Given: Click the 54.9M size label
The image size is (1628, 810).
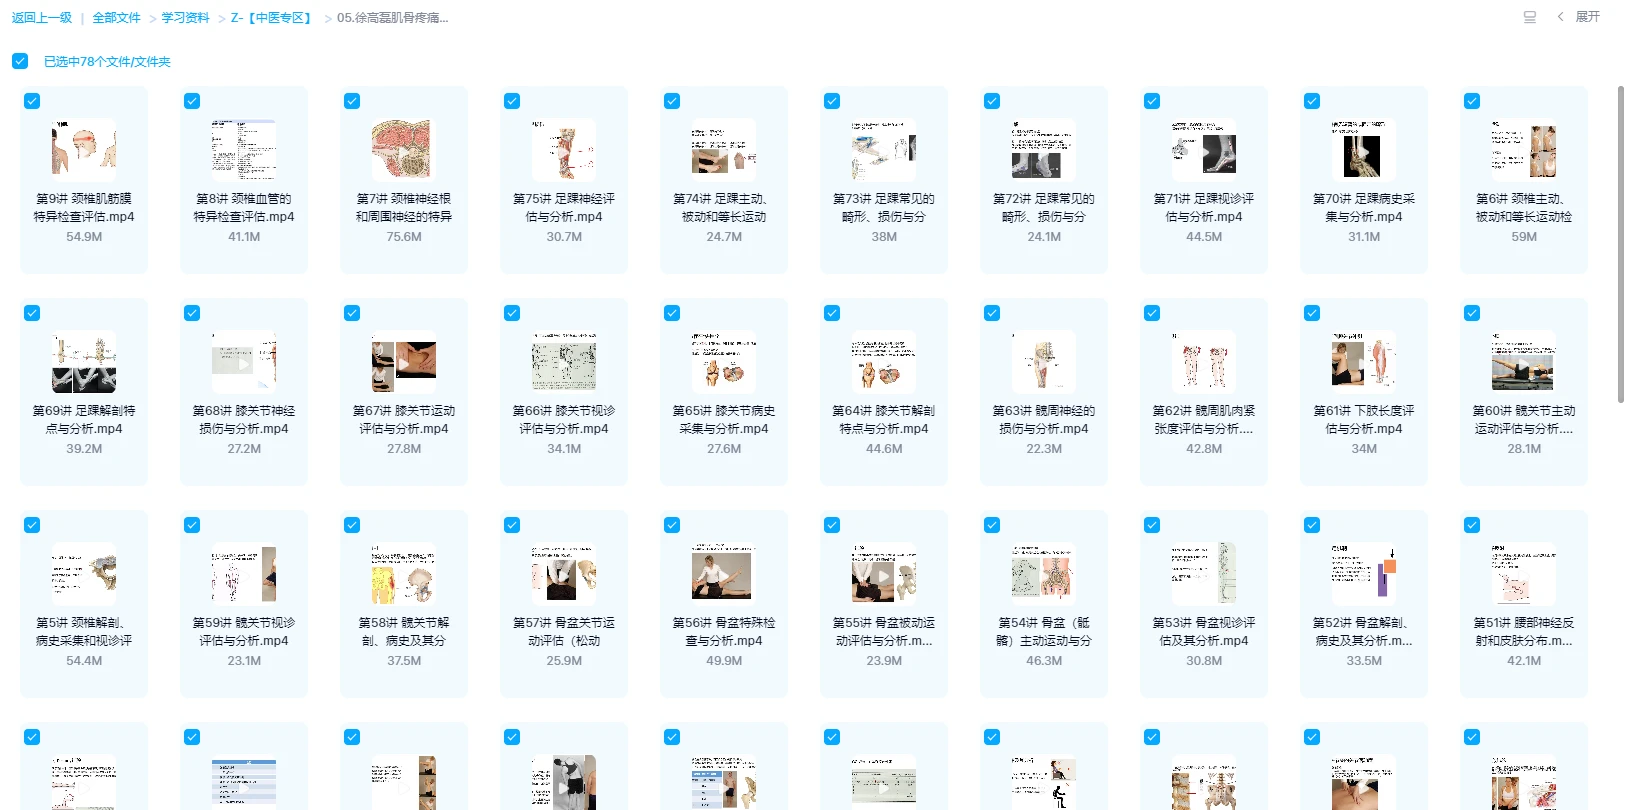Looking at the screenshot, I should pos(84,237).
